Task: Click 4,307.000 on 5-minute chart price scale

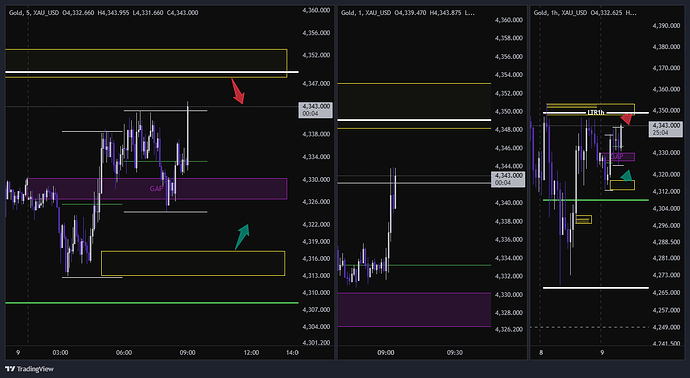Action: 316,310
